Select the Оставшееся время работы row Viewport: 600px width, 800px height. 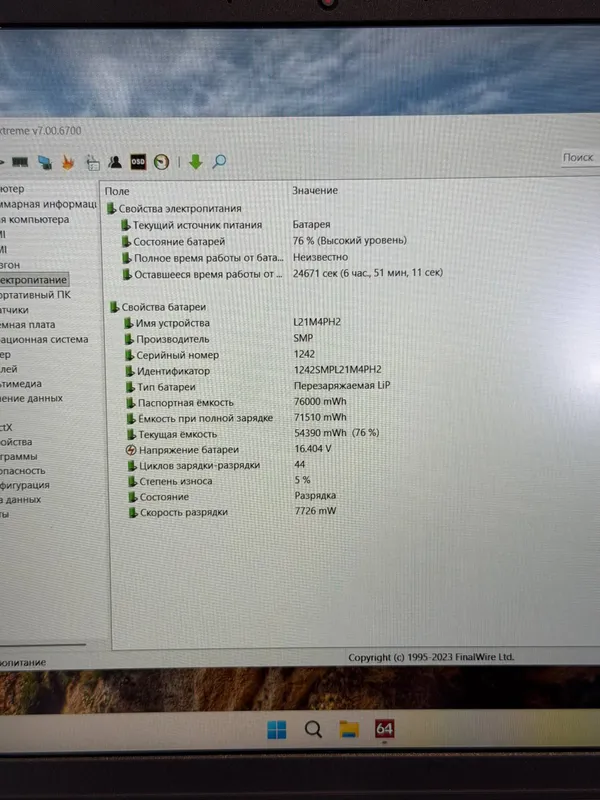click(x=203, y=274)
